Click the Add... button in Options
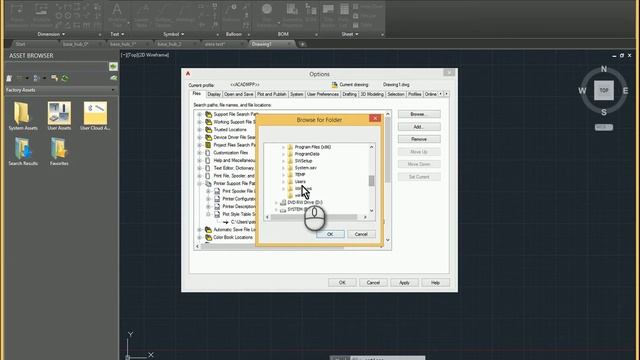640x360 pixels. [419, 127]
